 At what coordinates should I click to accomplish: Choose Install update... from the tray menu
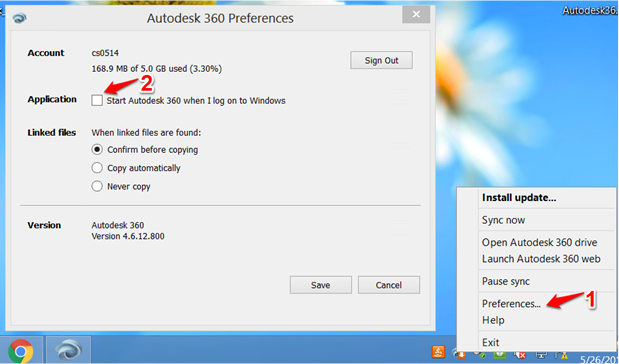[519, 197]
